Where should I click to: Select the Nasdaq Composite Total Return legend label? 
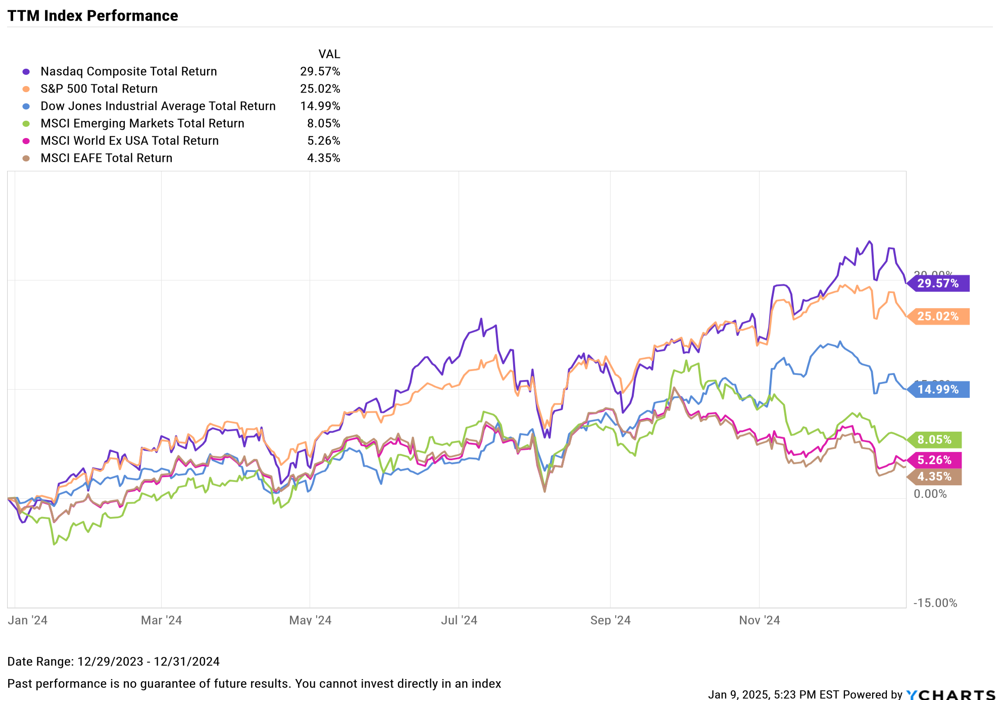(128, 72)
